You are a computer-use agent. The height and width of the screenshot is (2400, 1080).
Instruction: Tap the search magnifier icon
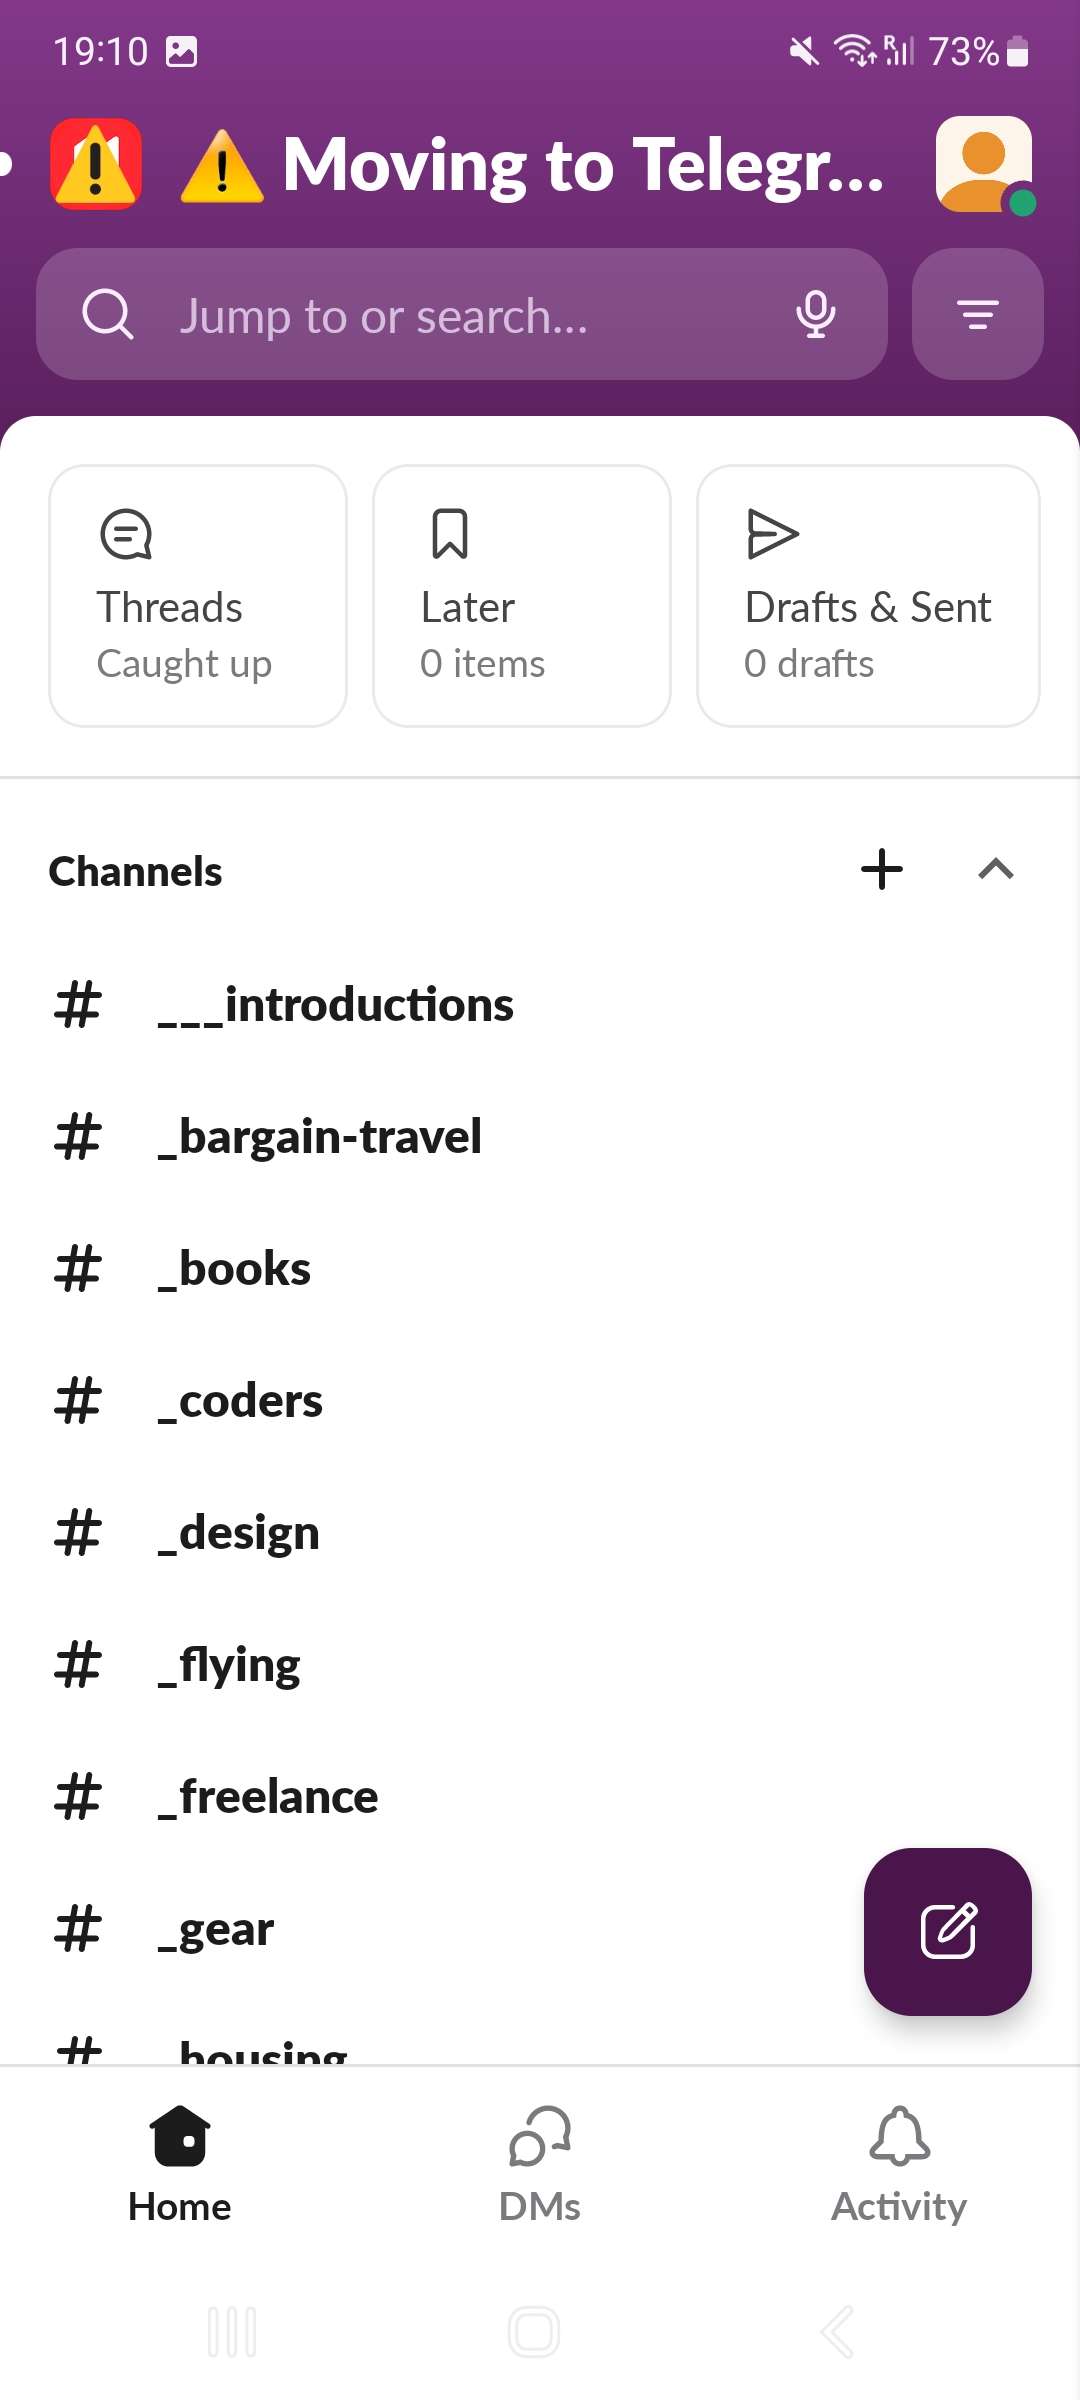108,315
